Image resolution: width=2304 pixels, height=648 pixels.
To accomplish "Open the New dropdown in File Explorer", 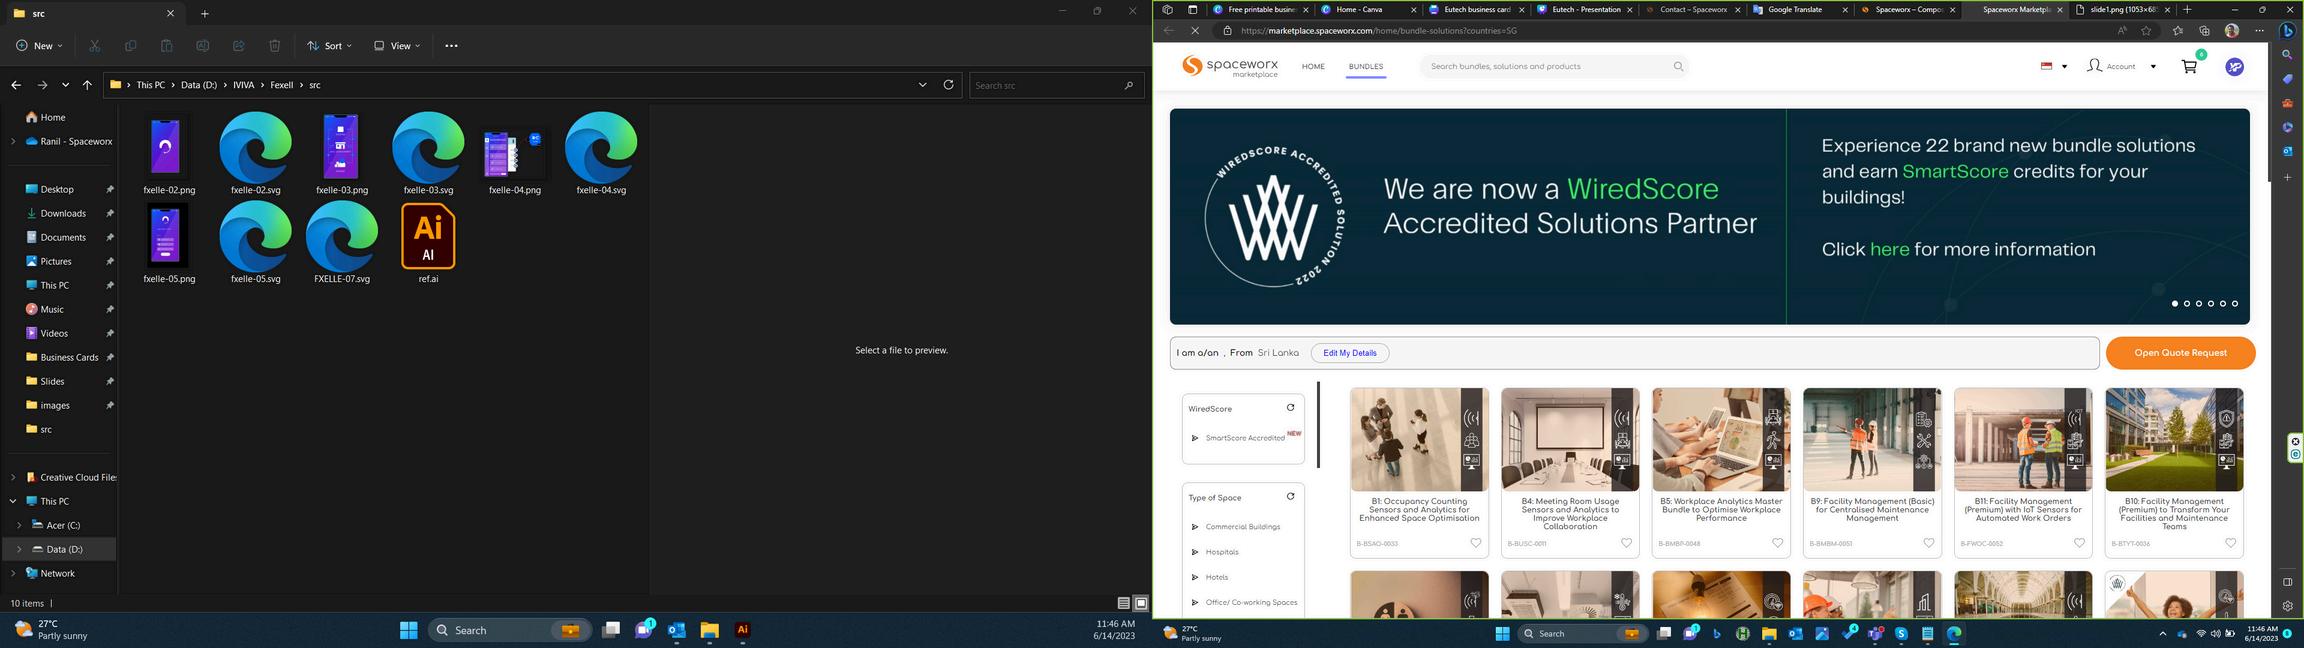I will click(x=39, y=46).
